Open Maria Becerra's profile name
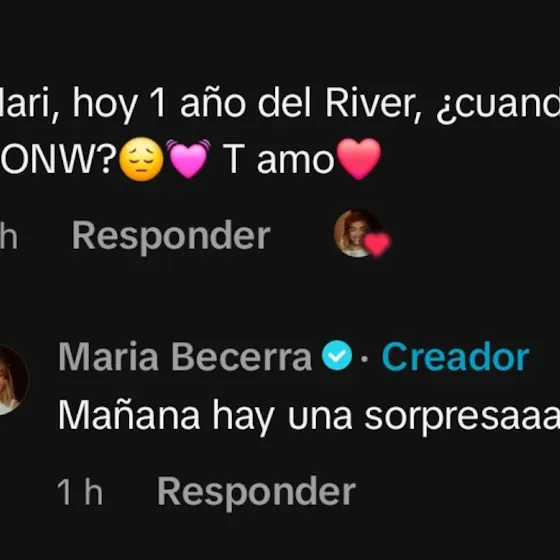The height and width of the screenshot is (560, 560). [x=185, y=357]
